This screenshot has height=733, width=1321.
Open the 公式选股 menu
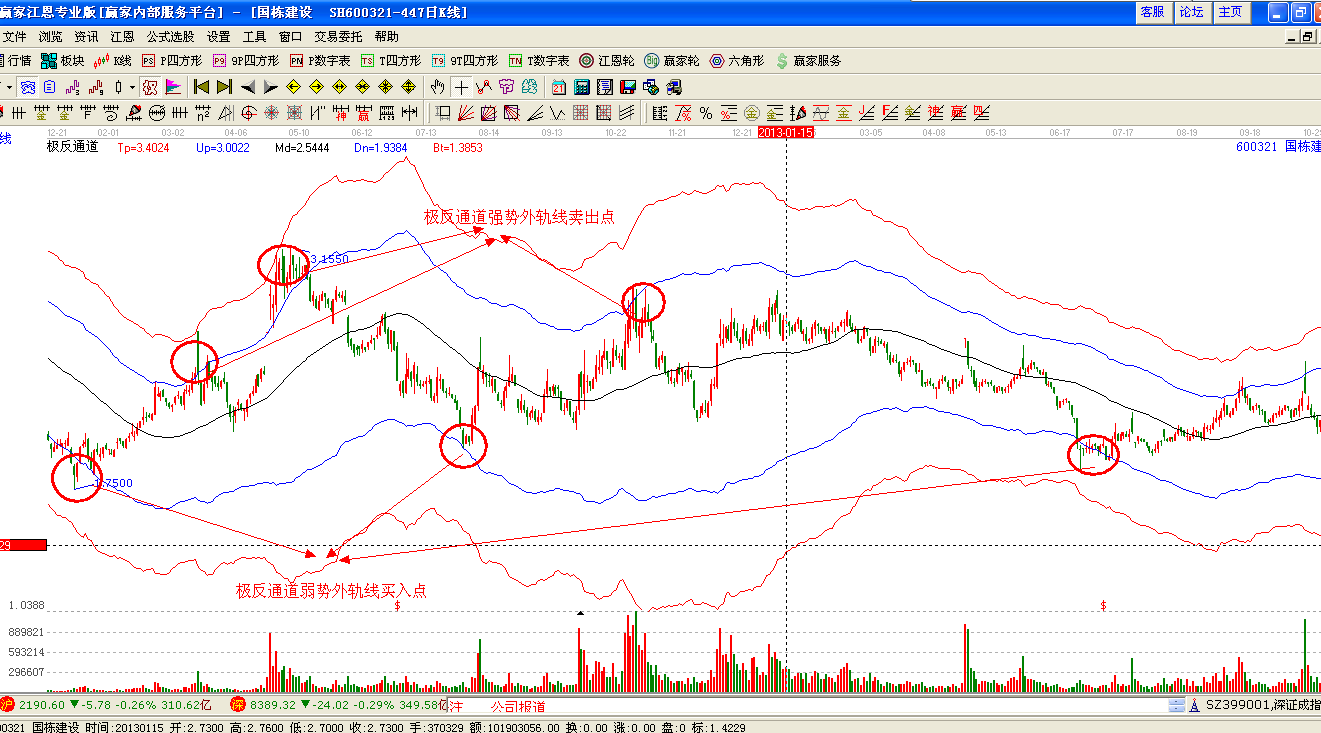pos(170,36)
